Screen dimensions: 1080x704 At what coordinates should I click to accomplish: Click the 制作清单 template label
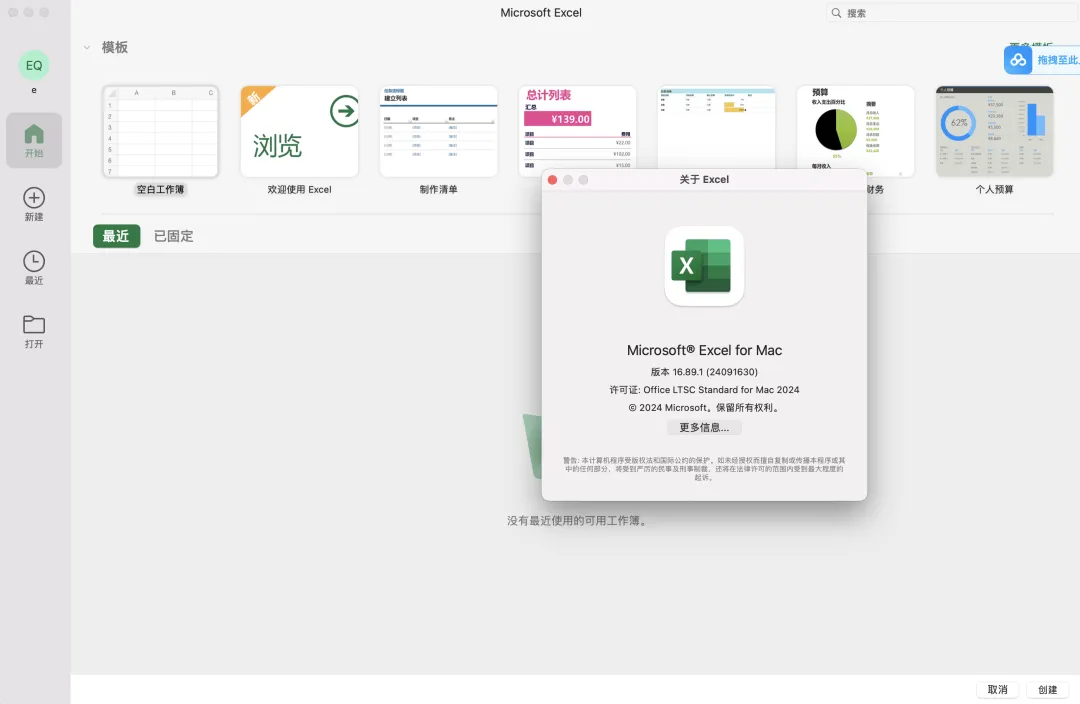(x=439, y=189)
